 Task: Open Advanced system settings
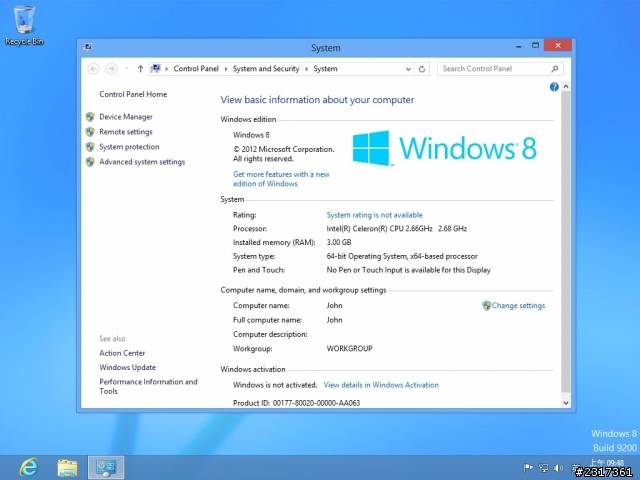tap(142, 162)
